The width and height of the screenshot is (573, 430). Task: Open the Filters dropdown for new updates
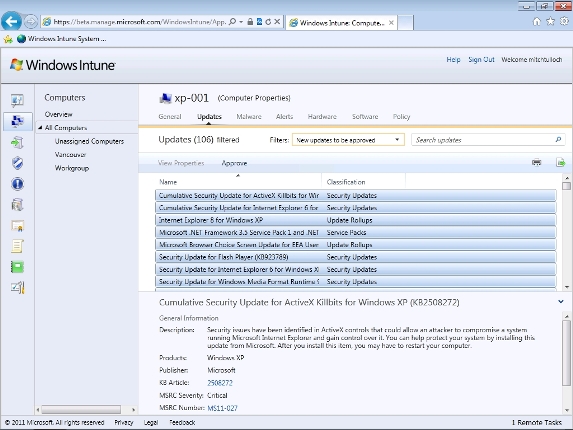[x=348, y=140]
